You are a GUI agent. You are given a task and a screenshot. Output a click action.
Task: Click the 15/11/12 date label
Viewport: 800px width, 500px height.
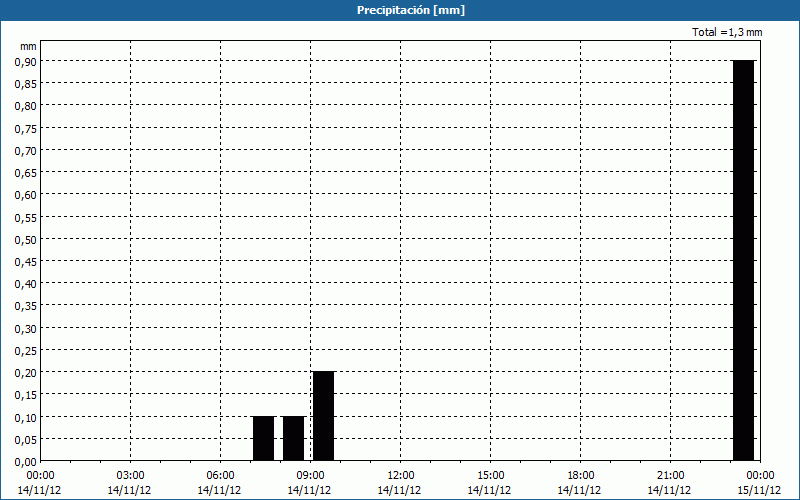(759, 490)
